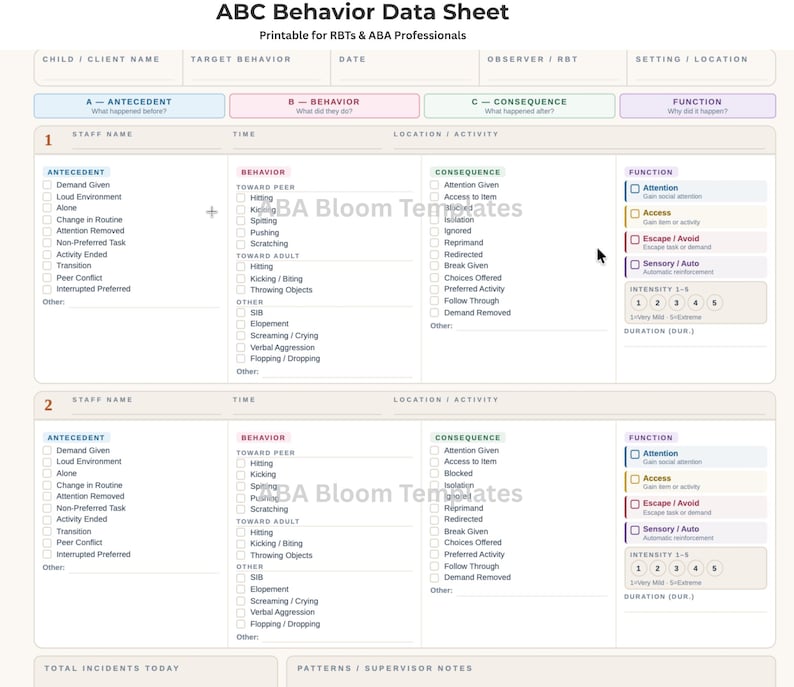Check Choices Offered in incident 2 consequence
The image size is (794, 687).
[x=434, y=543]
